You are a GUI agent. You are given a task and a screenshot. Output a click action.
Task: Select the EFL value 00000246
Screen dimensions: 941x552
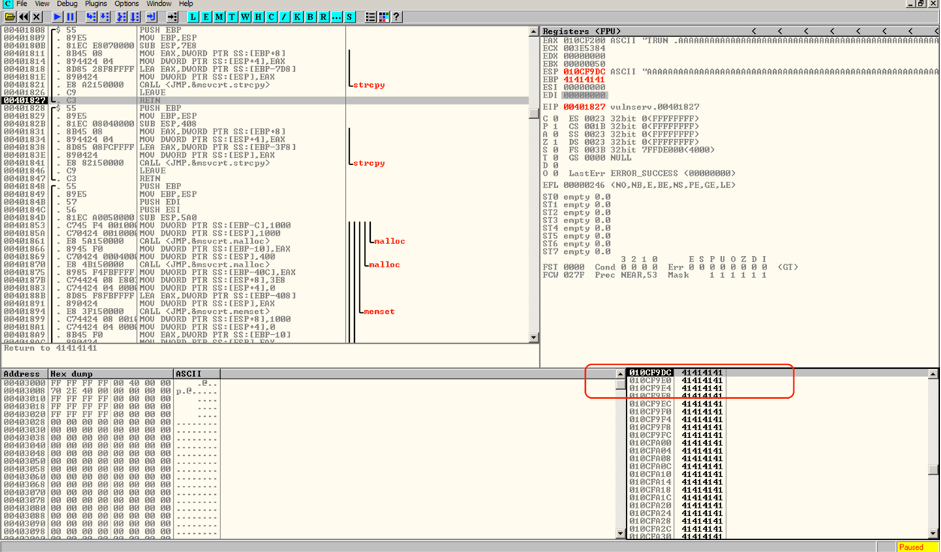point(584,185)
